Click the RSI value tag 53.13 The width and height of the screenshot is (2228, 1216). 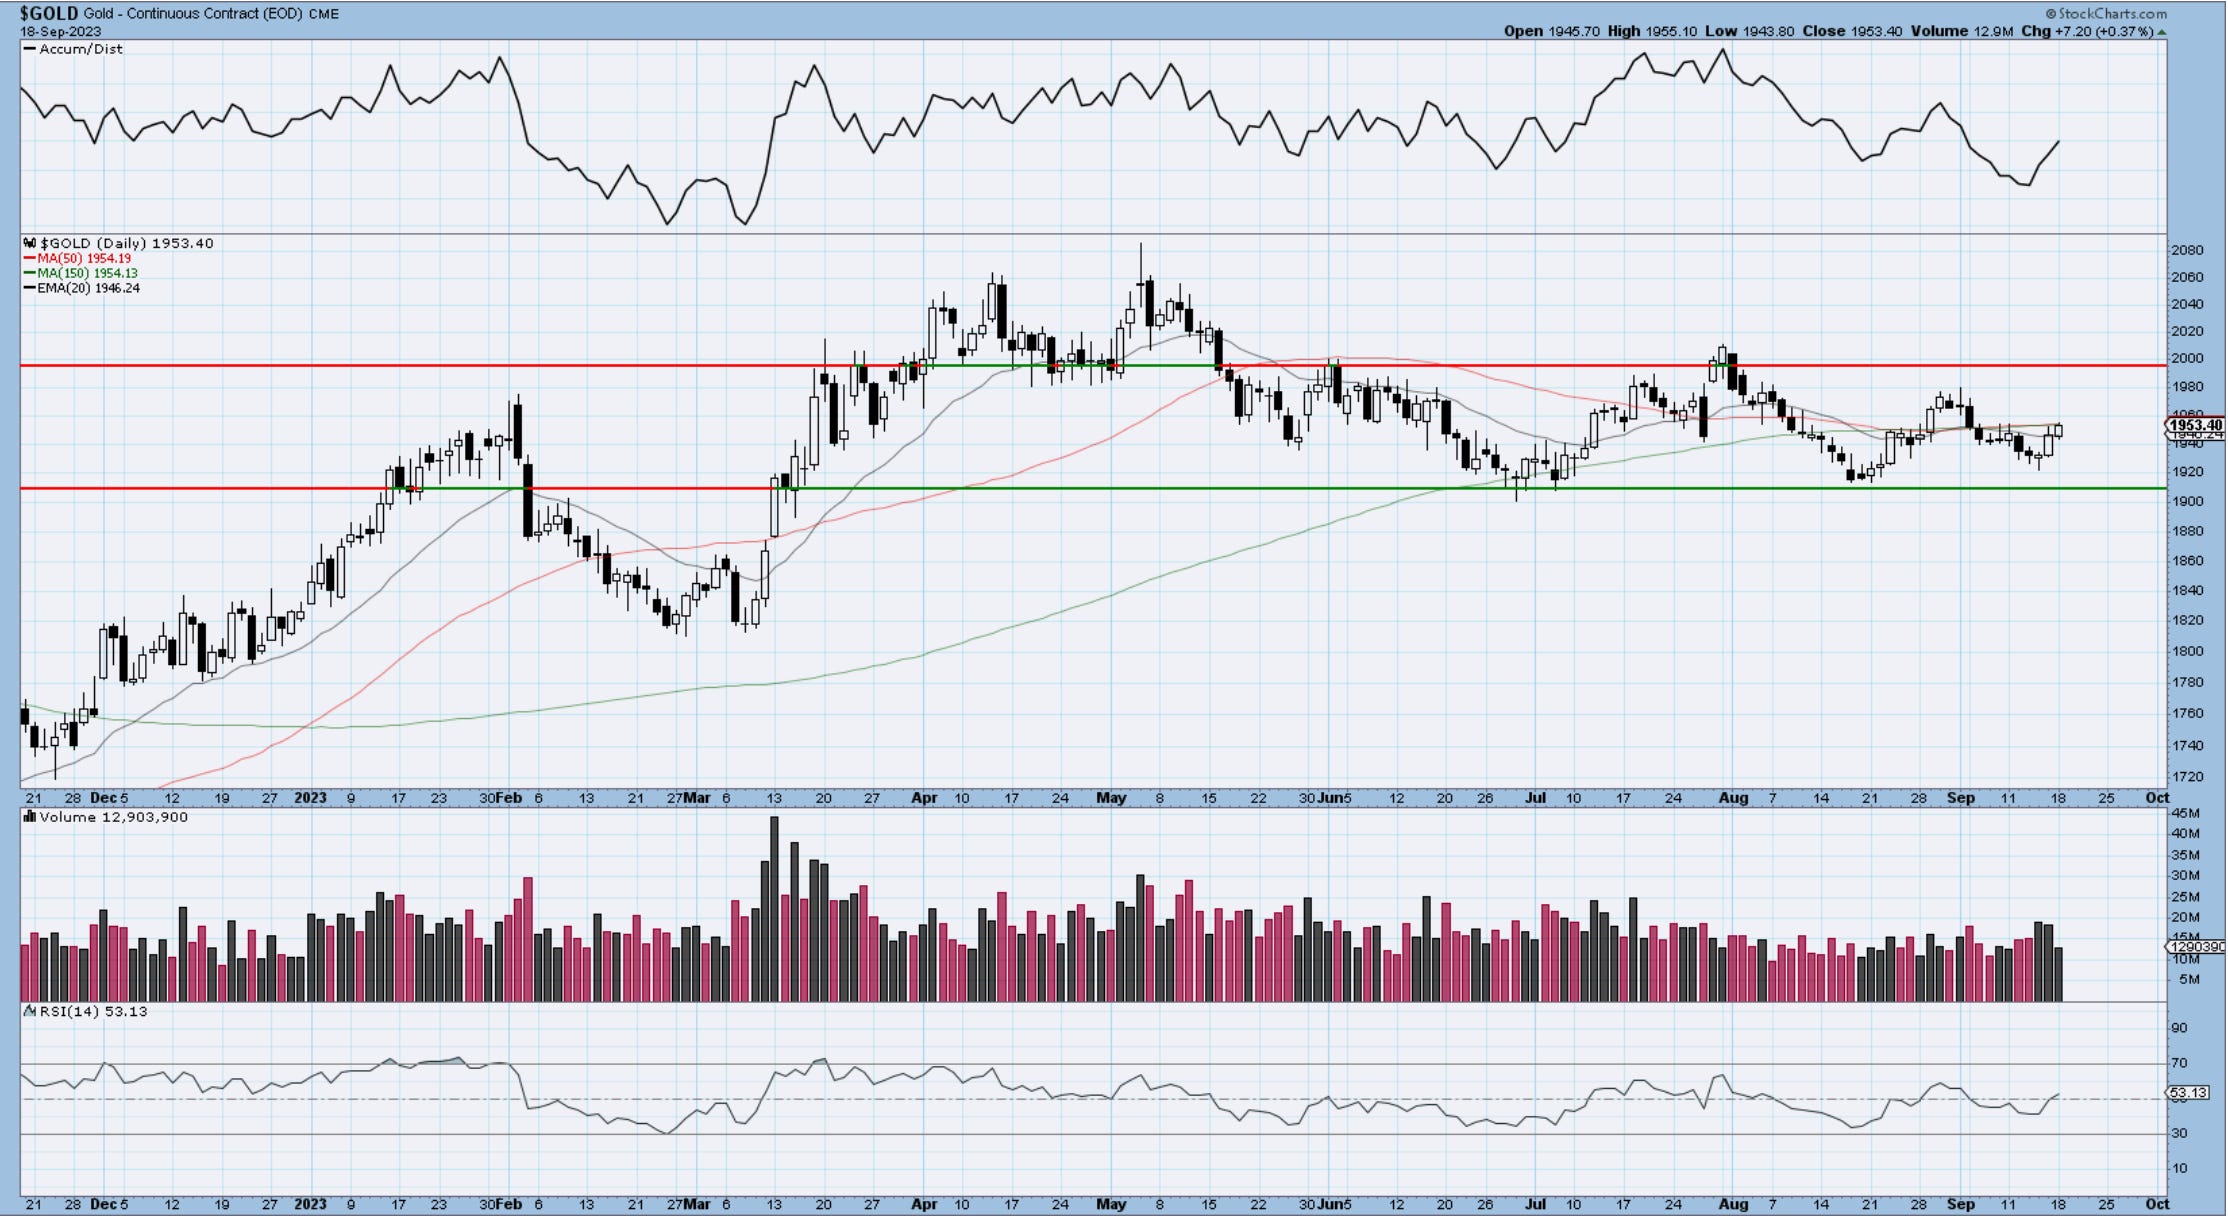(2187, 1092)
